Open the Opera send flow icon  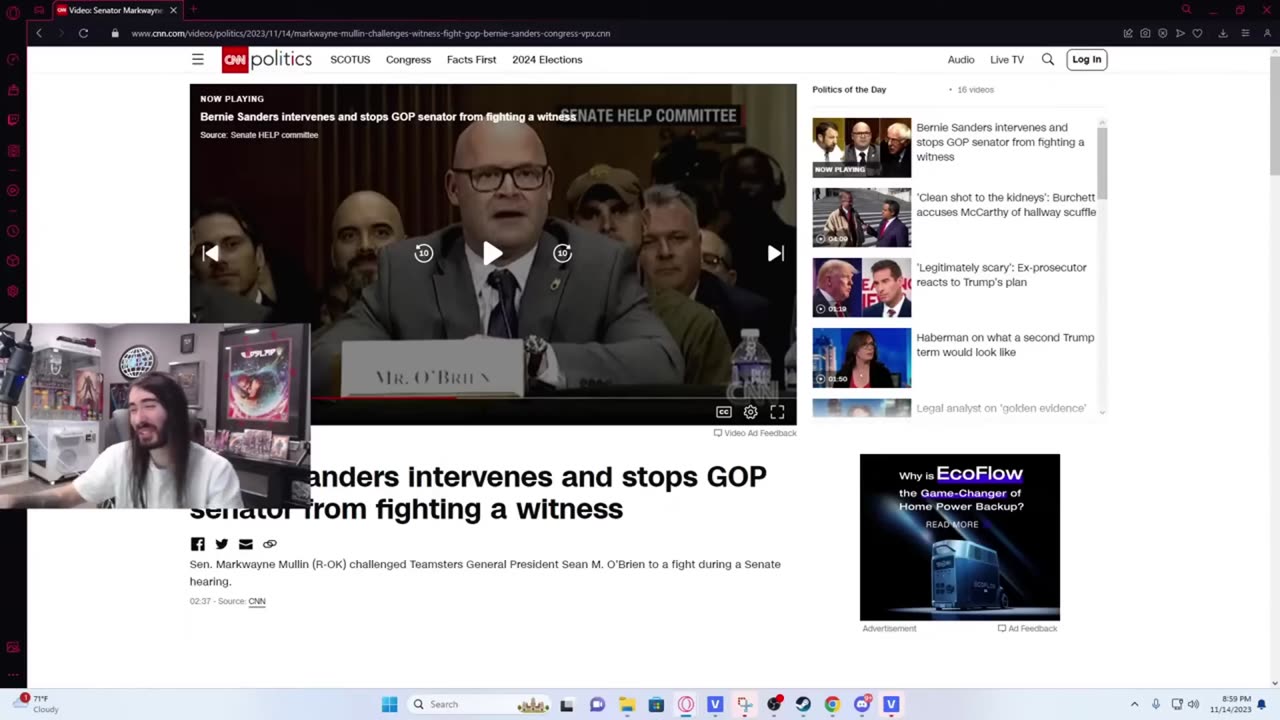(x=1180, y=33)
